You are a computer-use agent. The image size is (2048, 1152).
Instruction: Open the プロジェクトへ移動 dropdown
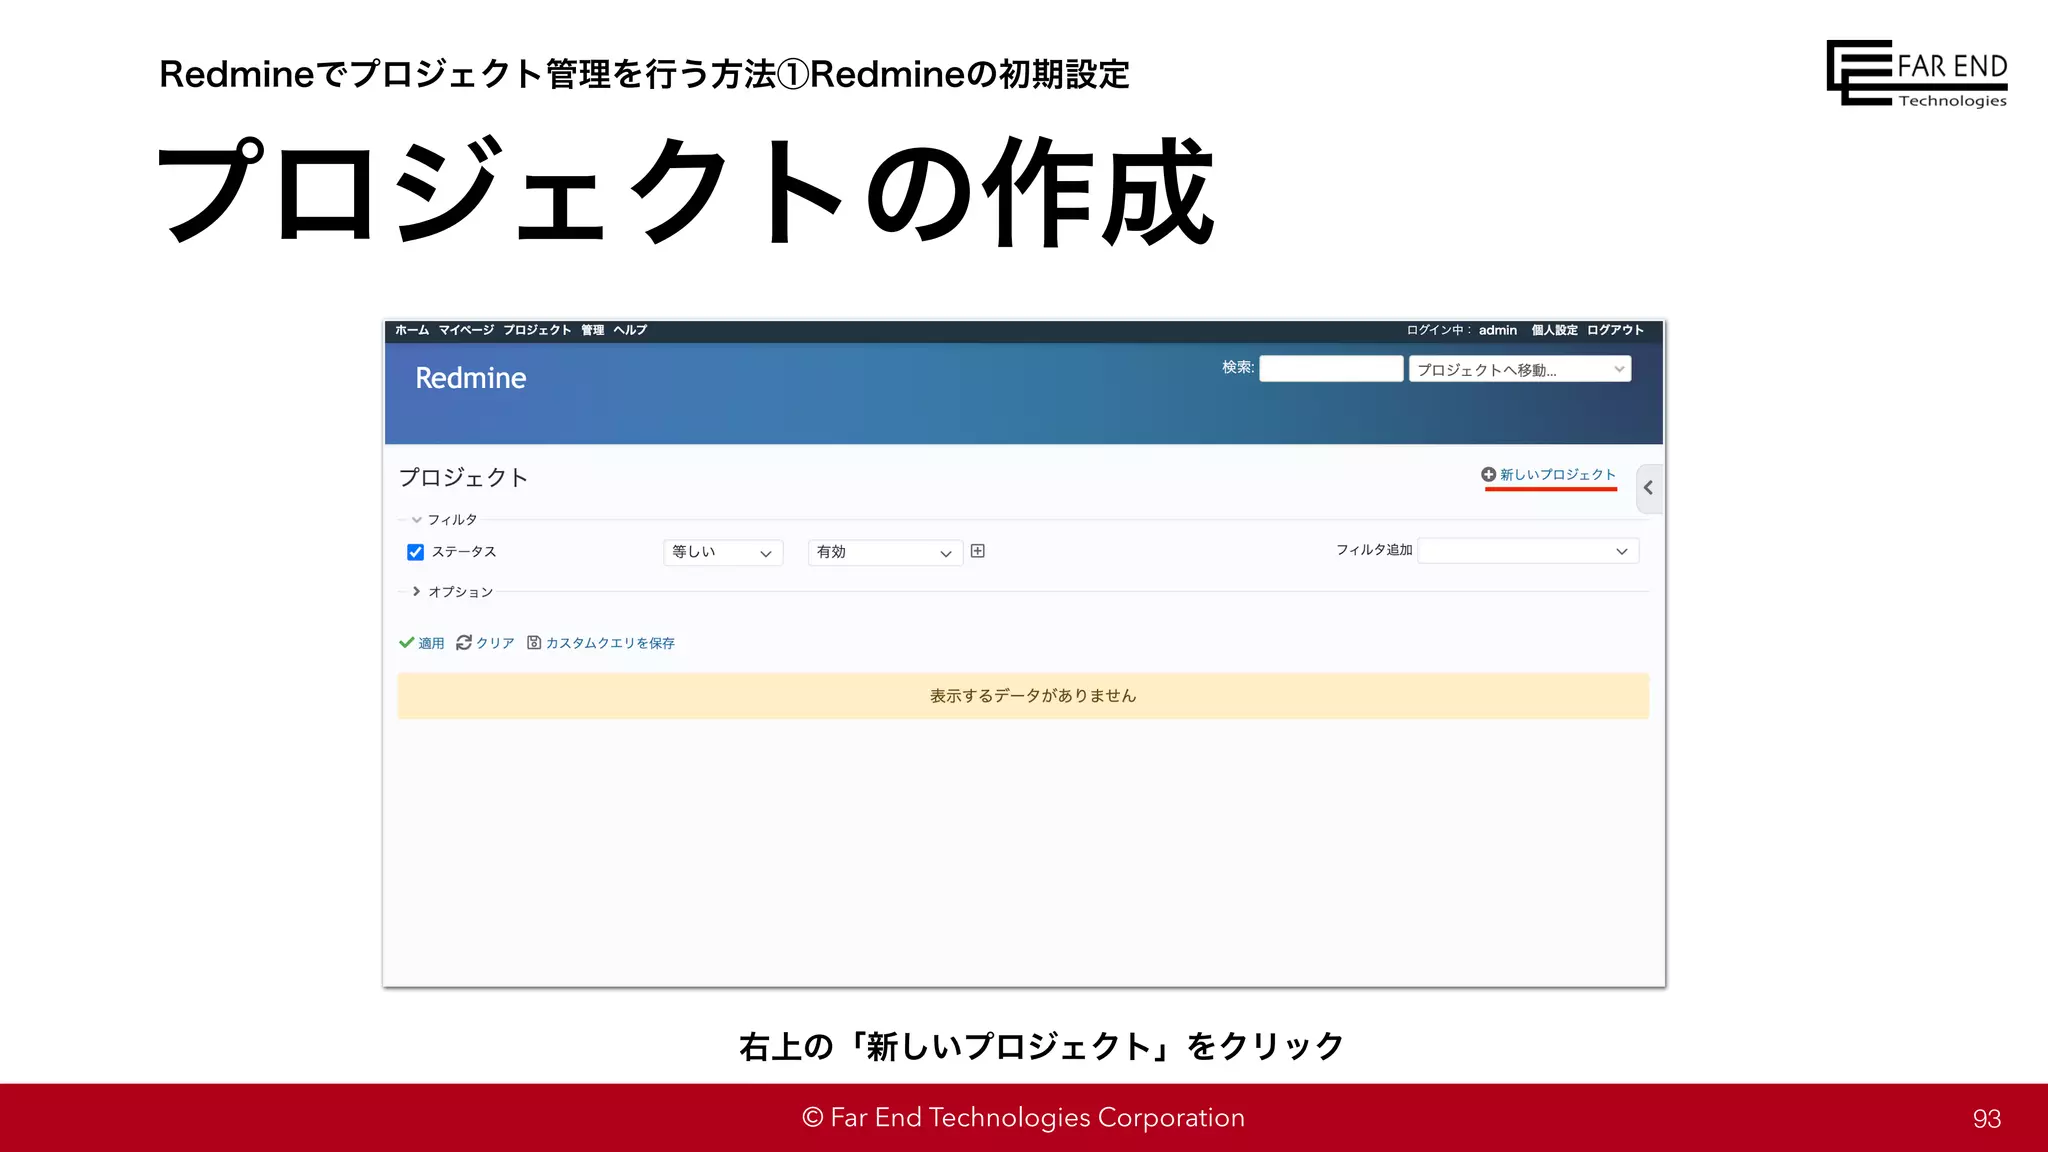coord(1520,369)
